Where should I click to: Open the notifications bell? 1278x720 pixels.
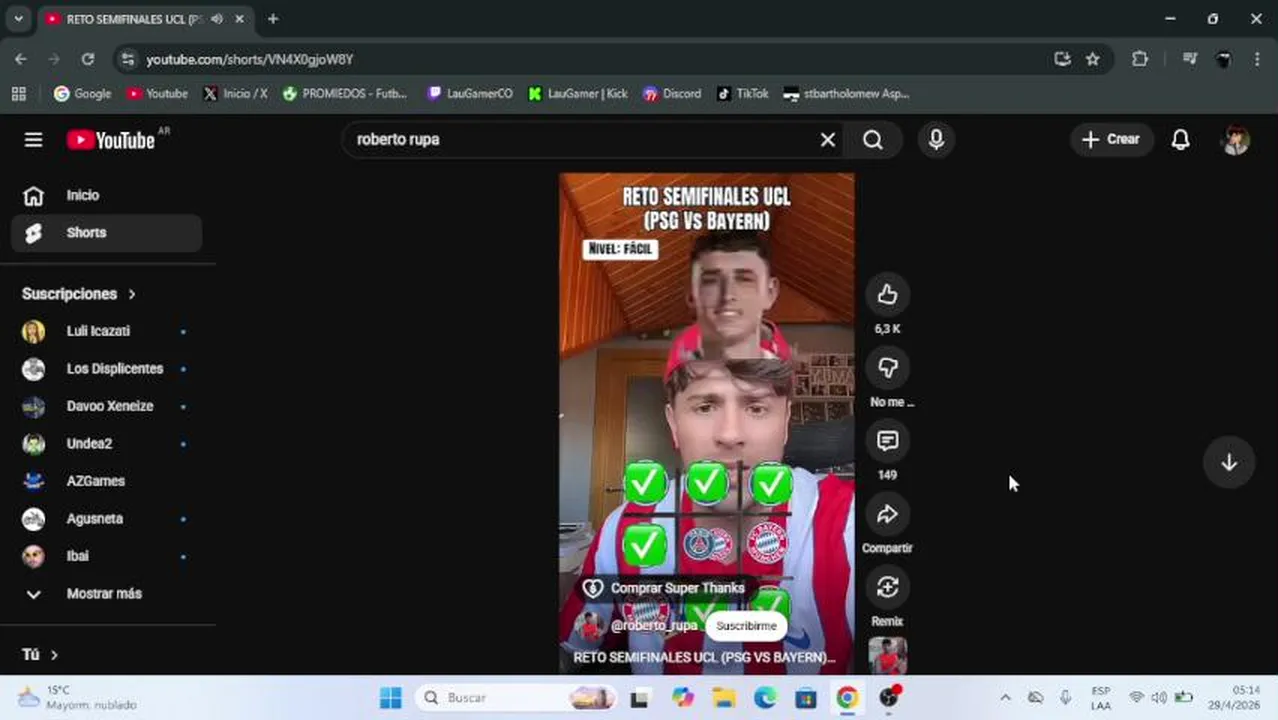(1180, 140)
